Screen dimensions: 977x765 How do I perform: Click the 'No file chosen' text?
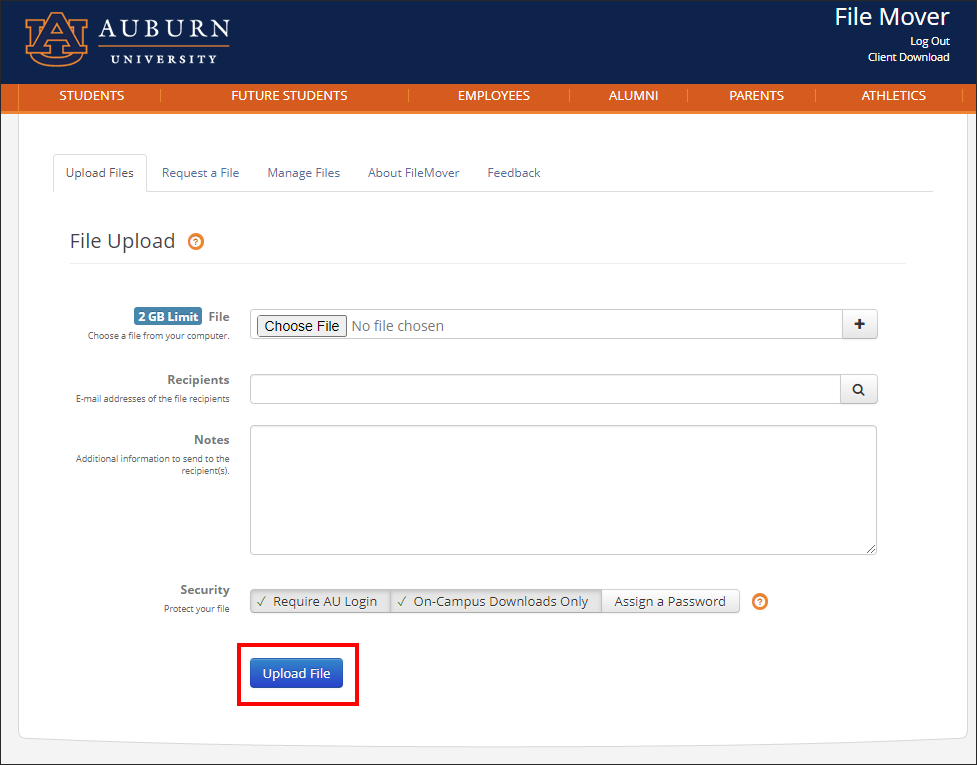[398, 326]
